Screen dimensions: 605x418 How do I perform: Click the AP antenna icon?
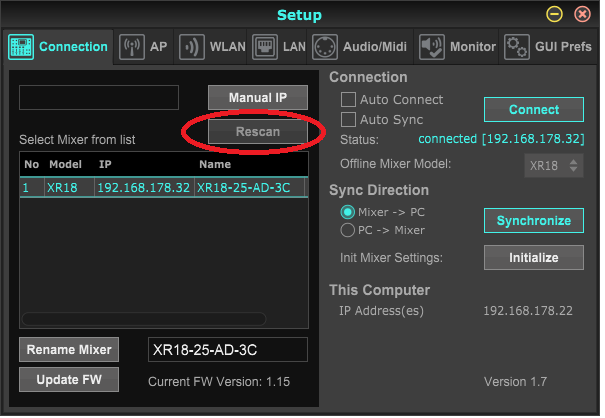131,47
